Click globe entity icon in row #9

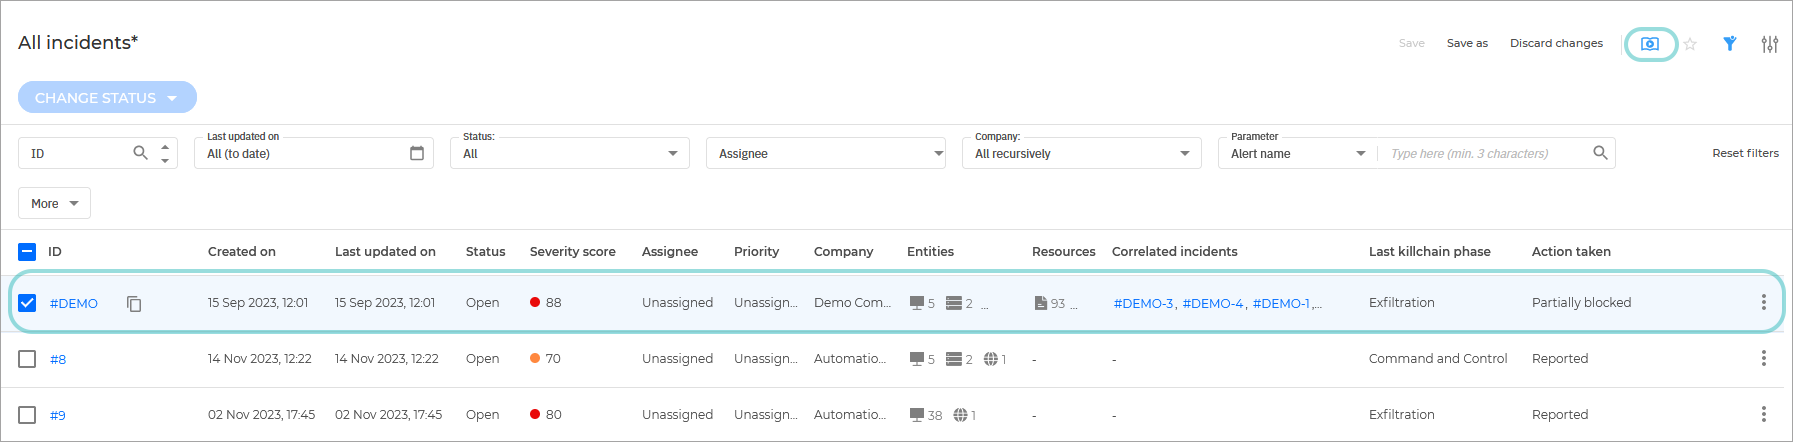[960, 415]
